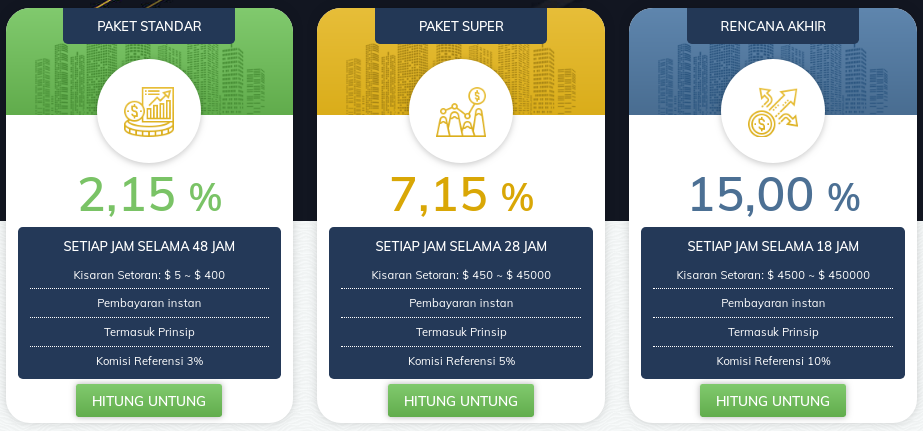The width and height of the screenshot is (923, 431).
Task: Select the Rencana Akhir header label
Action: [773, 26]
